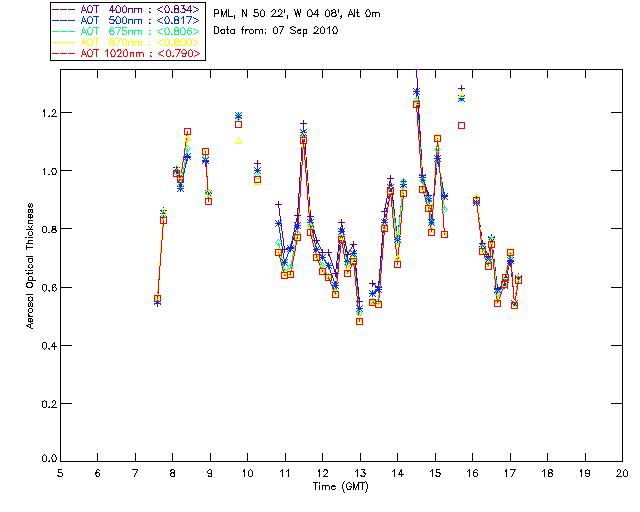Click the 1.0 y-axis tick label
Image resolution: width=640 pixels, height=512 pixels.
click(x=49, y=171)
